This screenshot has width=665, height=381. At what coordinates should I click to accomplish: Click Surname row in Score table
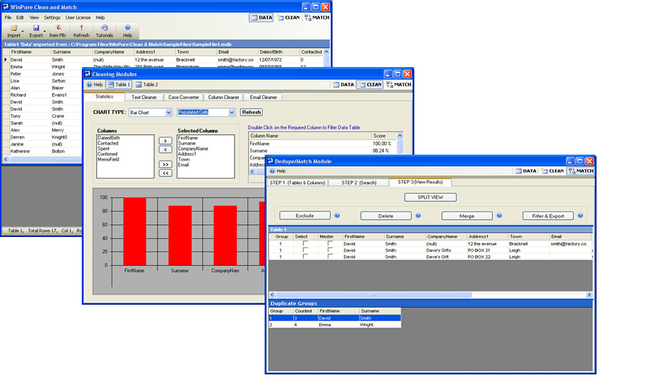(x=322, y=151)
